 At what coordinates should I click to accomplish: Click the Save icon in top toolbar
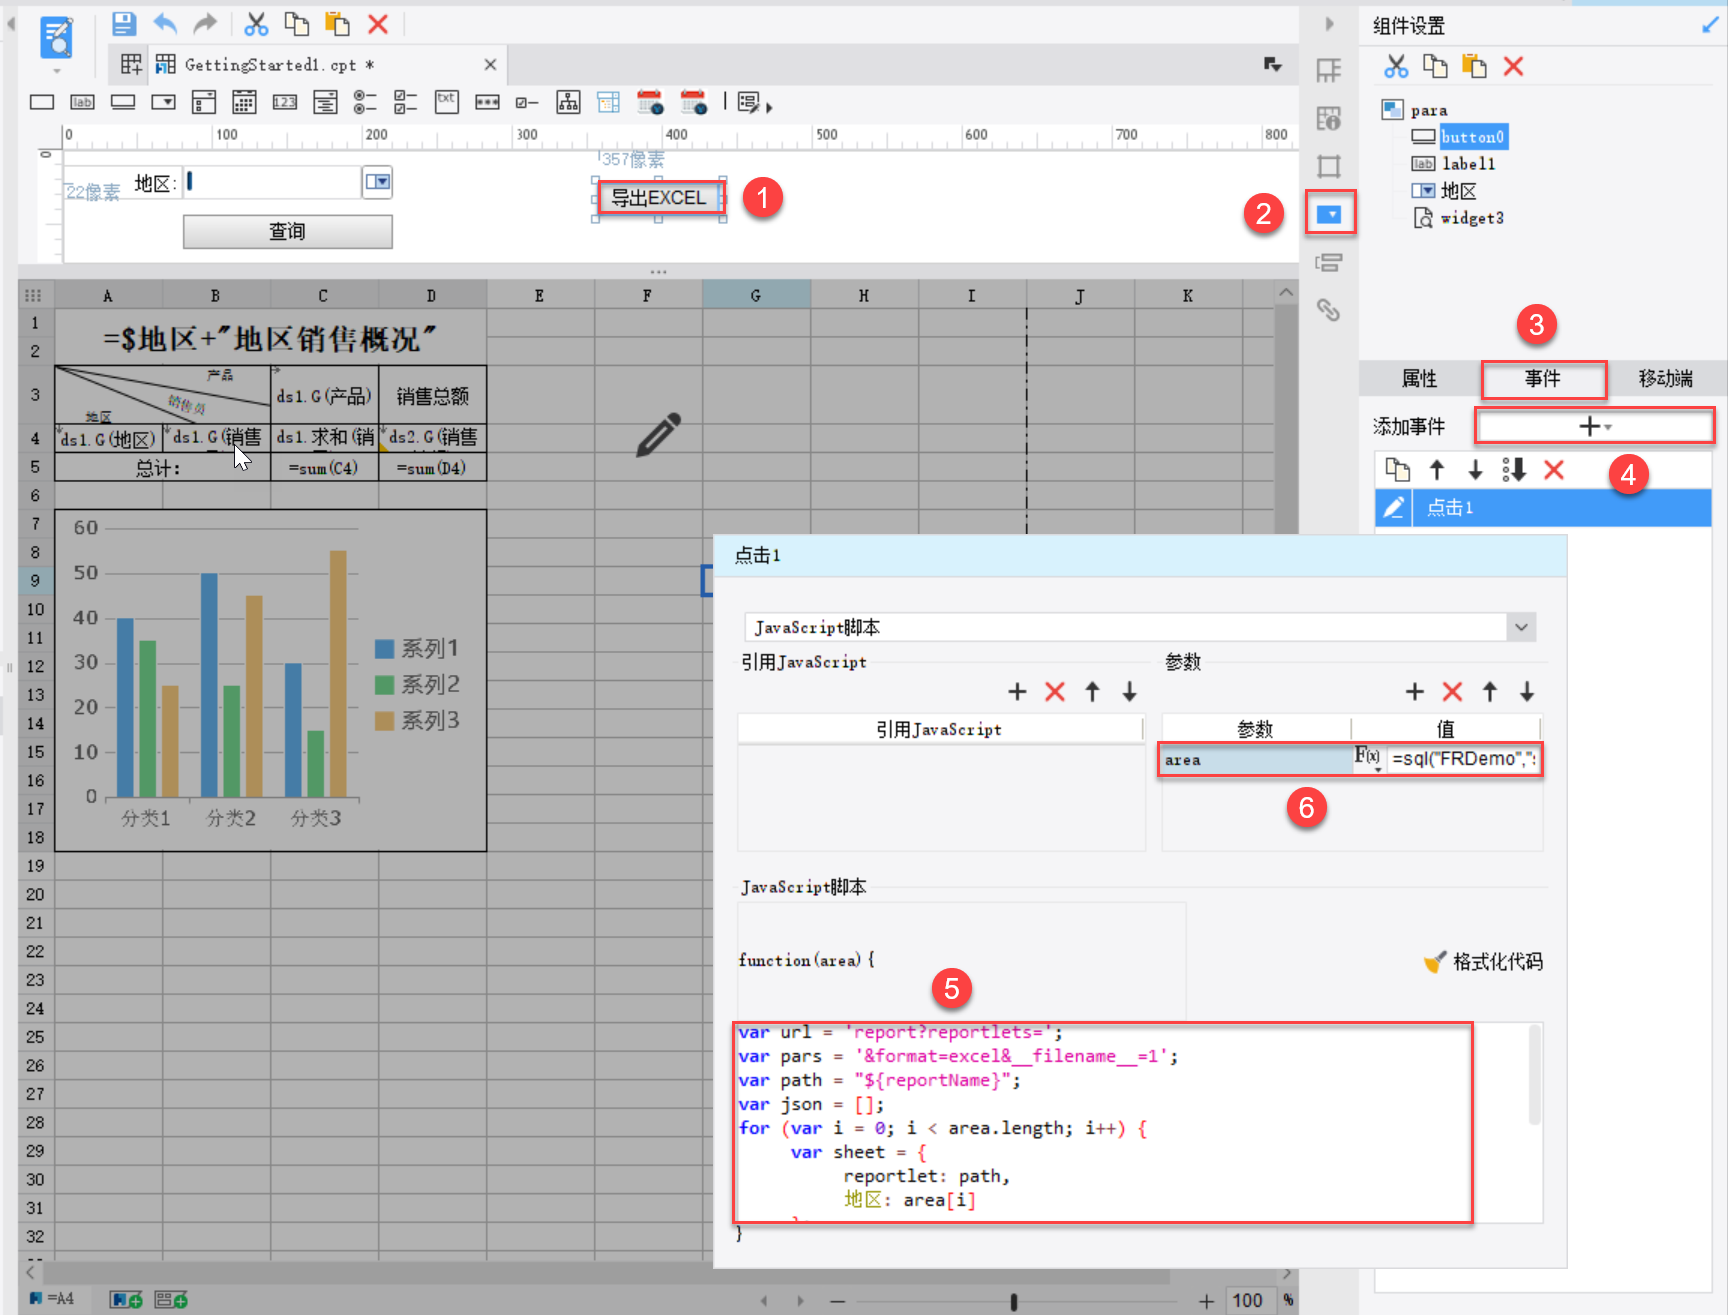(x=124, y=24)
